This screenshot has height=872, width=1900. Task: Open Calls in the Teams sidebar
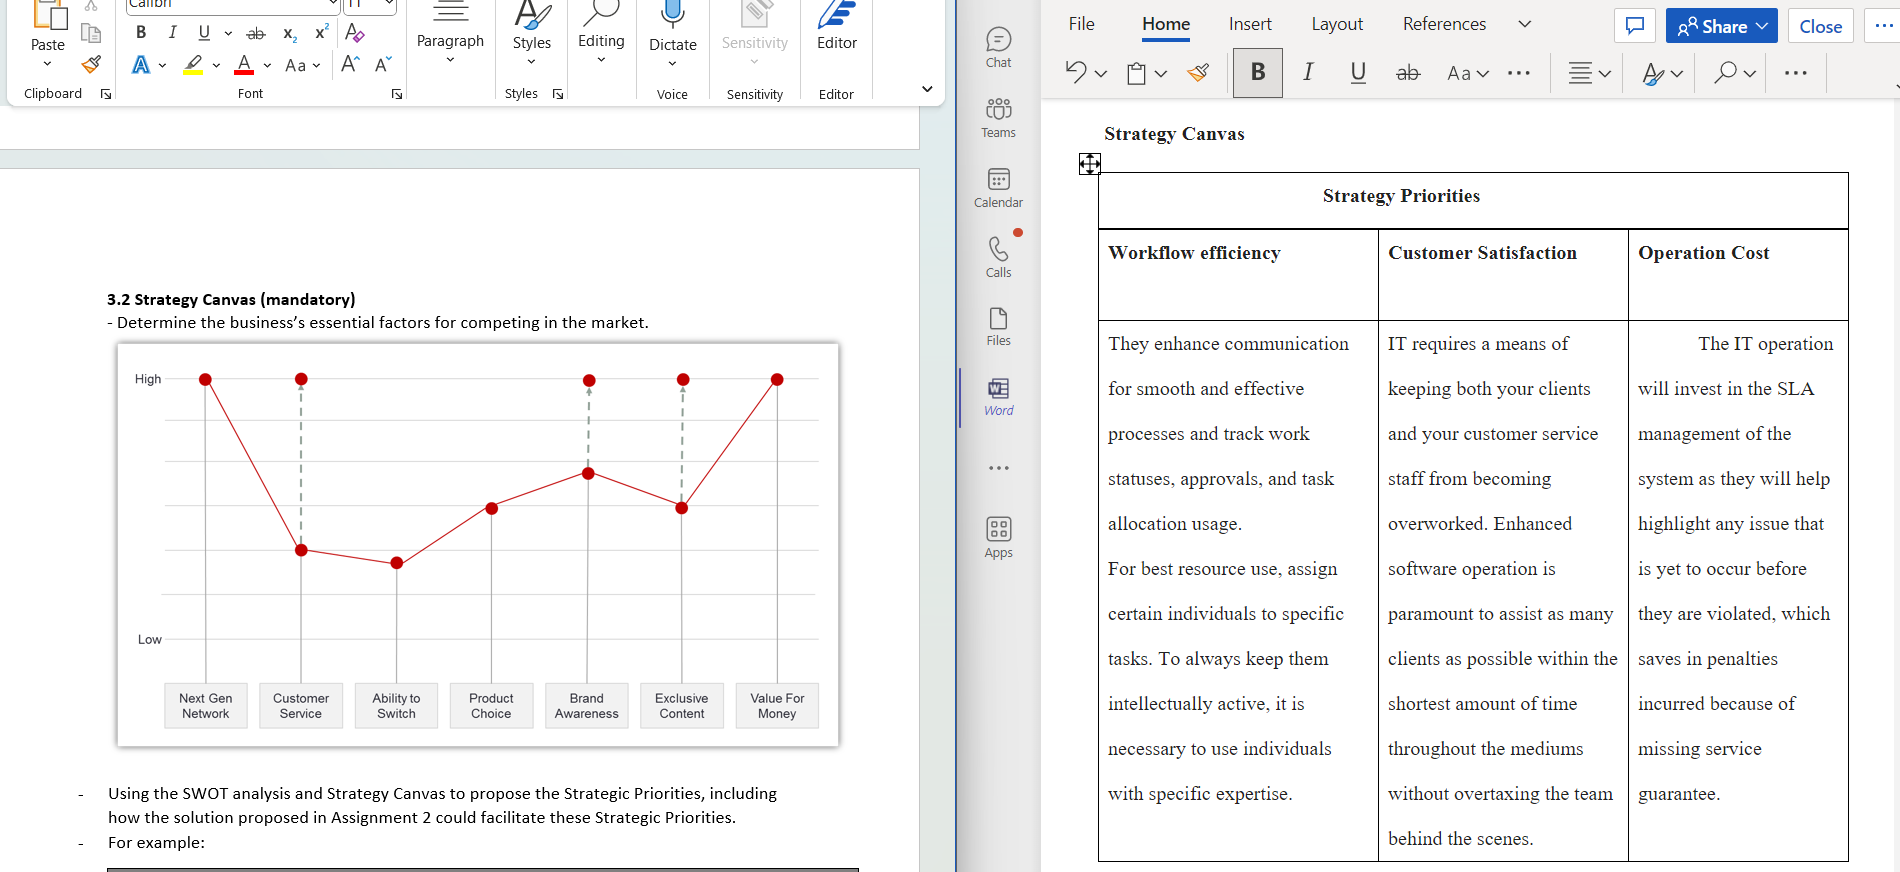click(998, 257)
